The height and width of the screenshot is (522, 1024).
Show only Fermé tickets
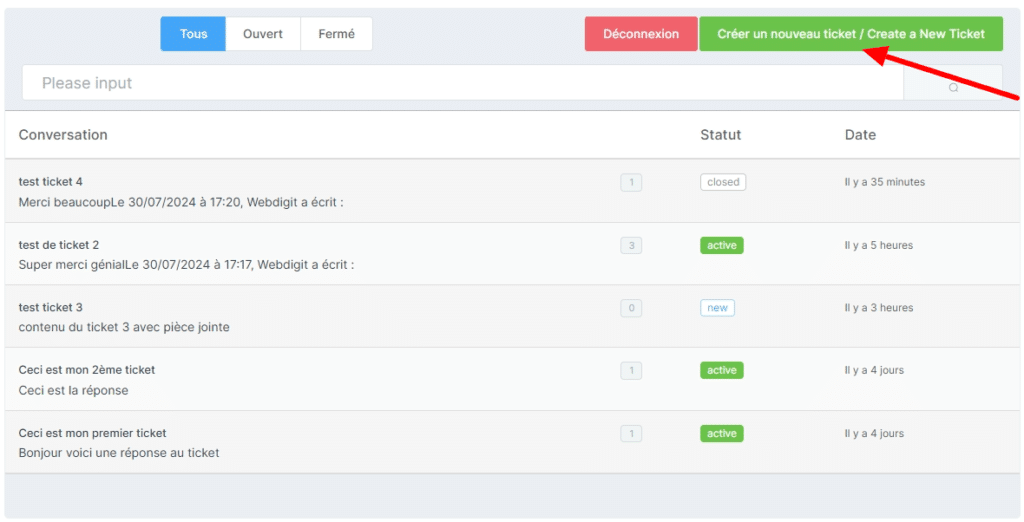pyautogui.click(x=336, y=34)
